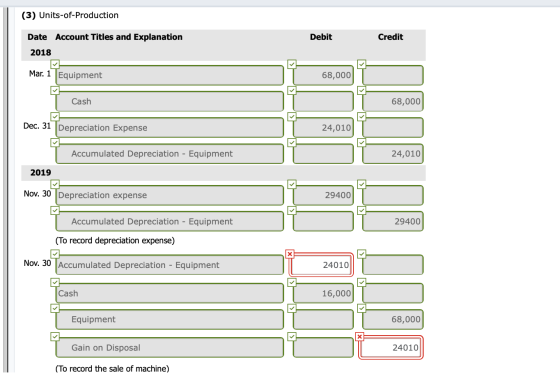Click the empty credit field beside 16,000 debit

[393, 293]
